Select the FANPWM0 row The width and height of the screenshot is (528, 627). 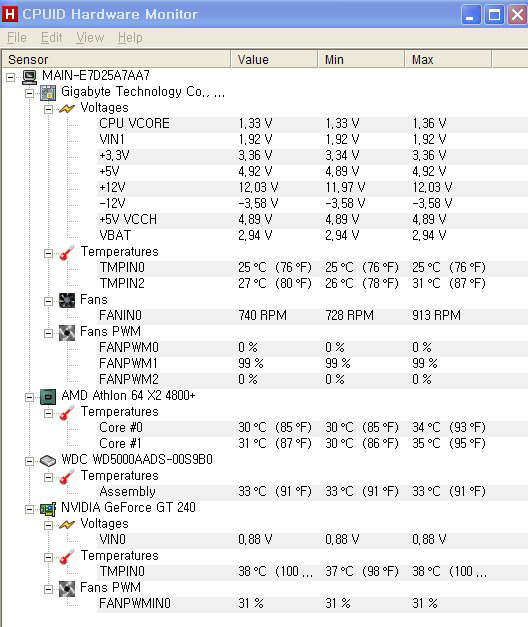tap(312, 348)
